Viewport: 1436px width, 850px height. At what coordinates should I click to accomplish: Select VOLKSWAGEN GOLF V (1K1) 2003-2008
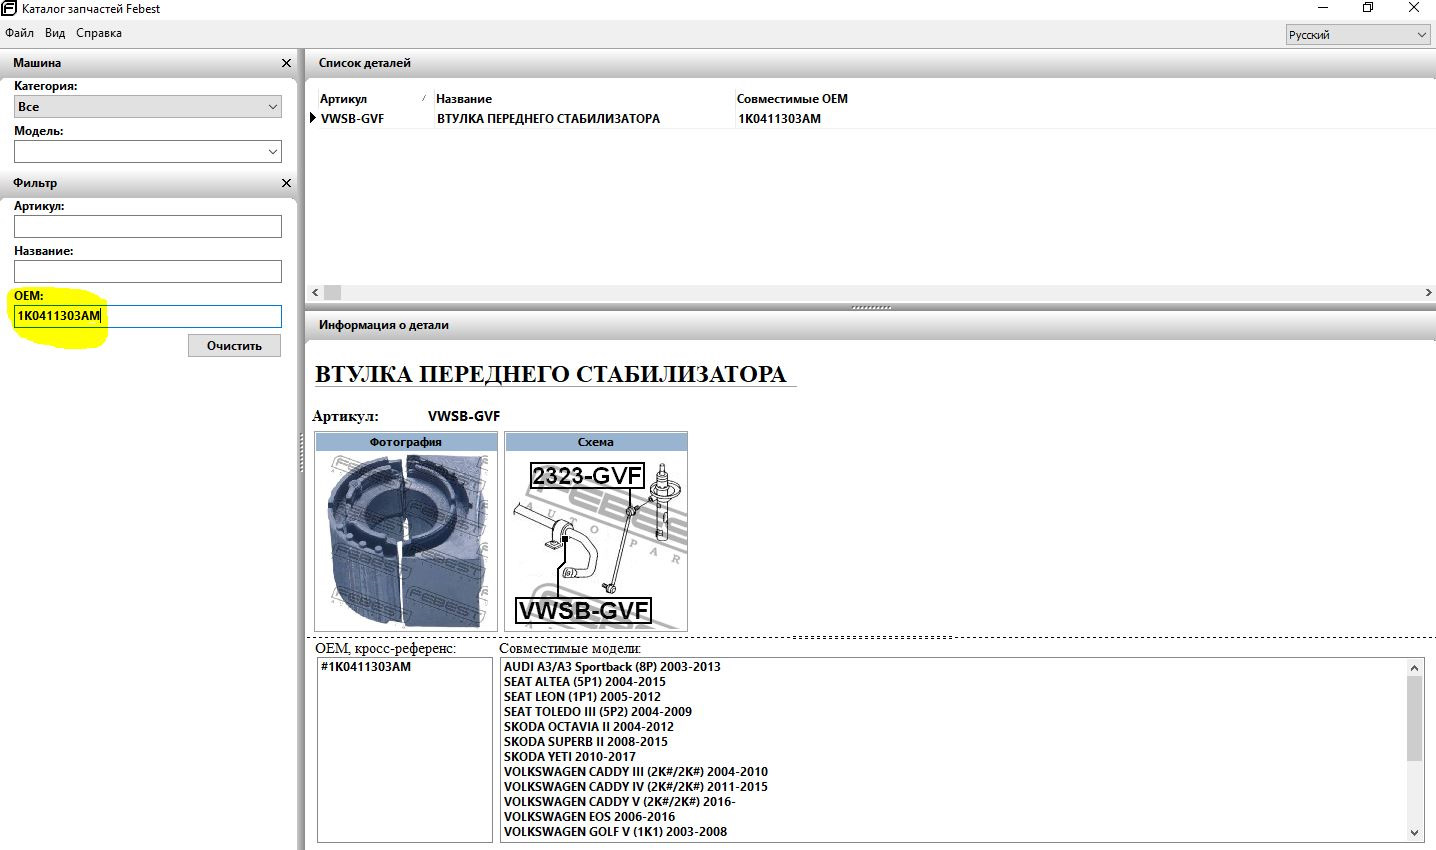tap(616, 832)
